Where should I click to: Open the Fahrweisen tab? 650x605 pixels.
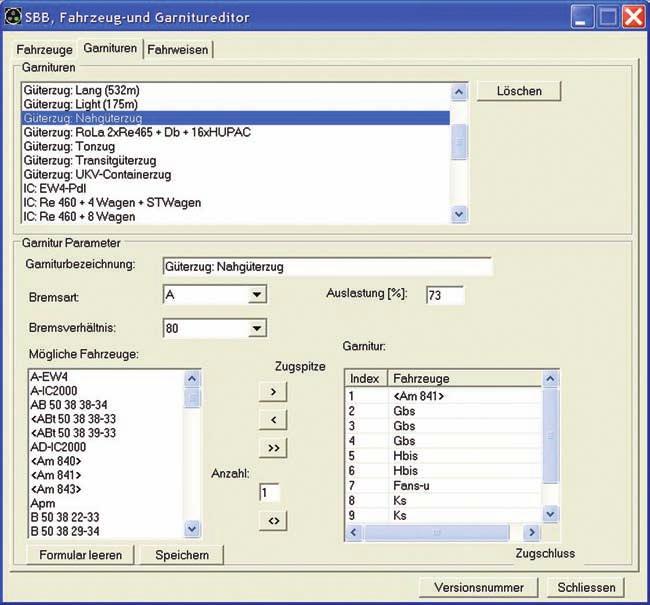(177, 50)
